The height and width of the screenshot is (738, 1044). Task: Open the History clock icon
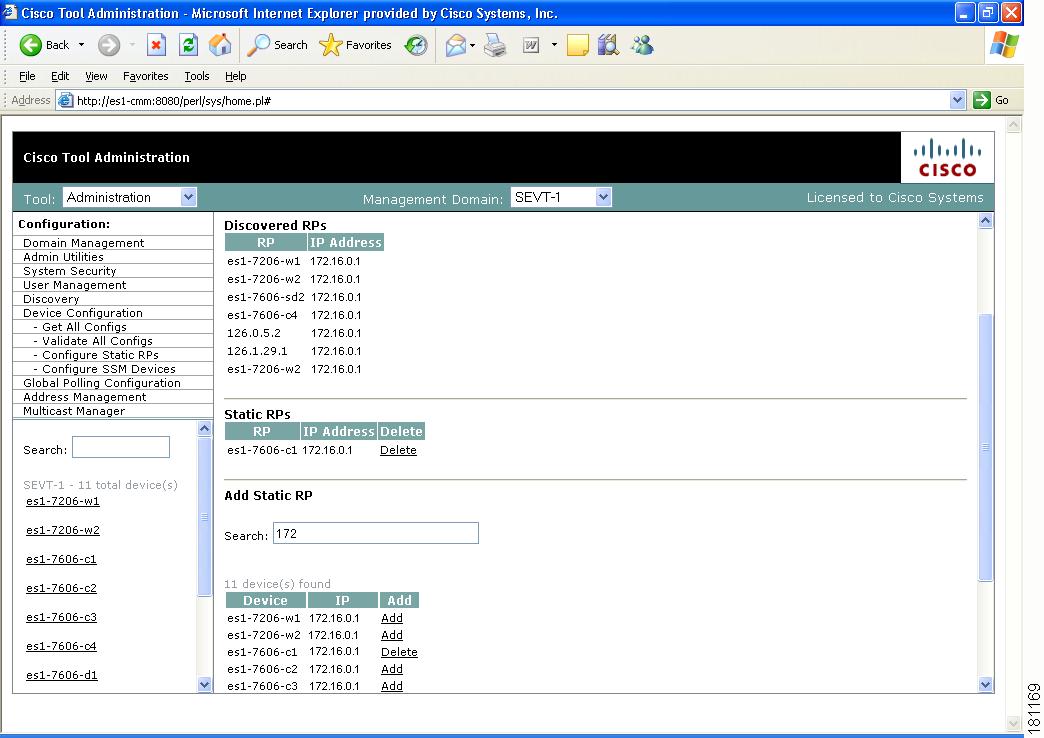tap(416, 45)
